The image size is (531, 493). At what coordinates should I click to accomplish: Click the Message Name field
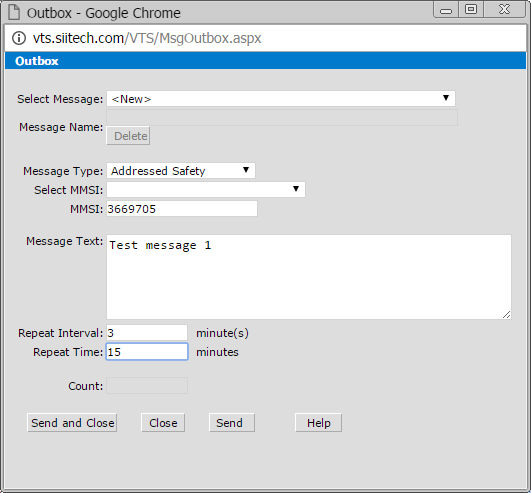coord(282,118)
